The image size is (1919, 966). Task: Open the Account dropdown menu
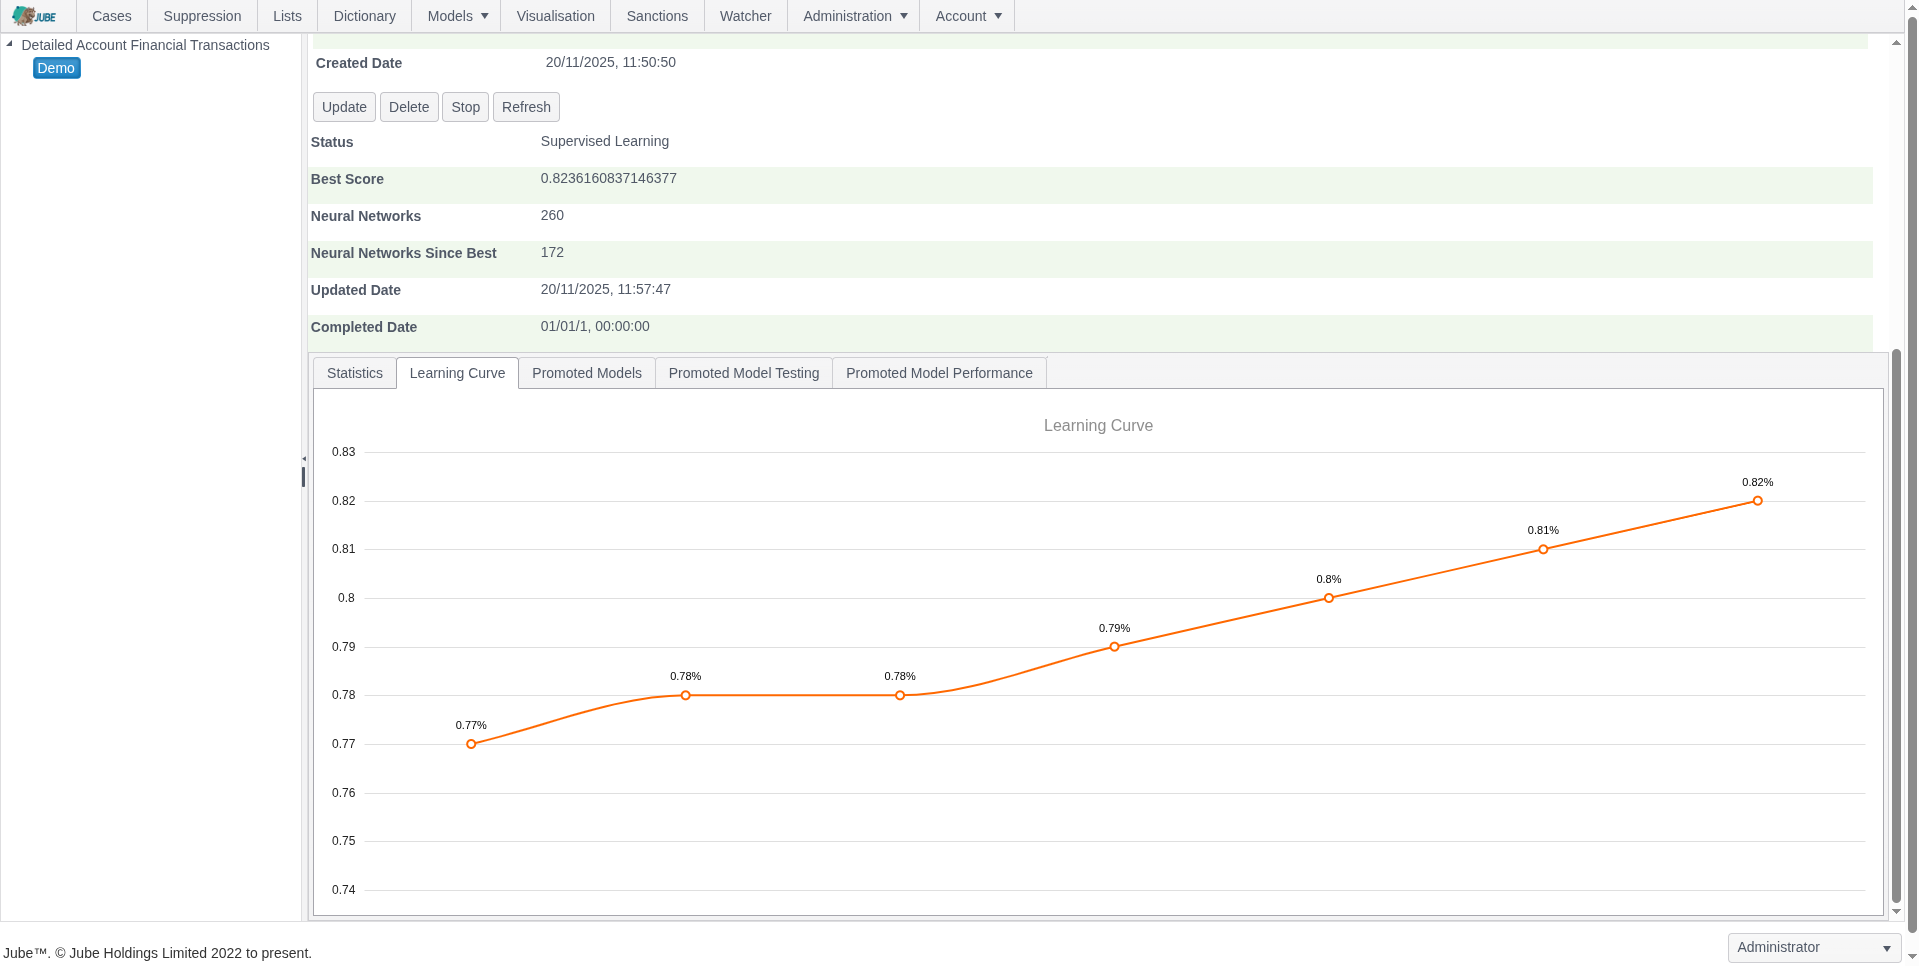point(967,16)
